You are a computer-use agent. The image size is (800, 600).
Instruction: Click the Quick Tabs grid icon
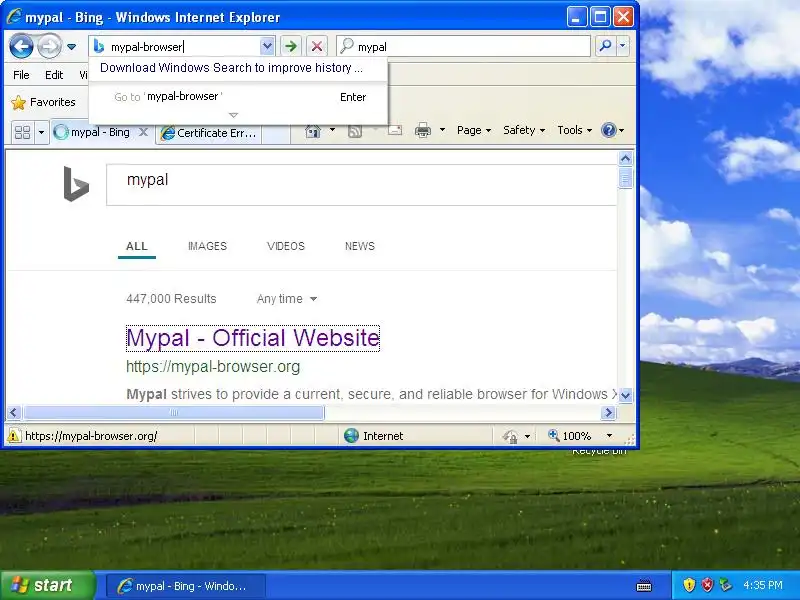22,133
